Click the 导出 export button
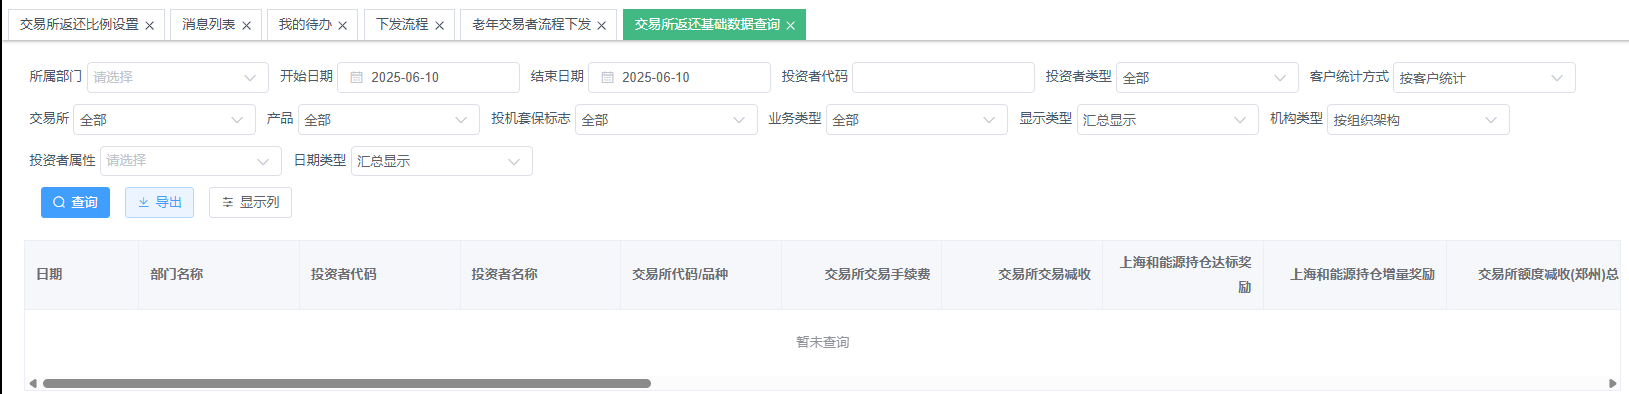This screenshot has height=394, width=1629. tap(159, 202)
